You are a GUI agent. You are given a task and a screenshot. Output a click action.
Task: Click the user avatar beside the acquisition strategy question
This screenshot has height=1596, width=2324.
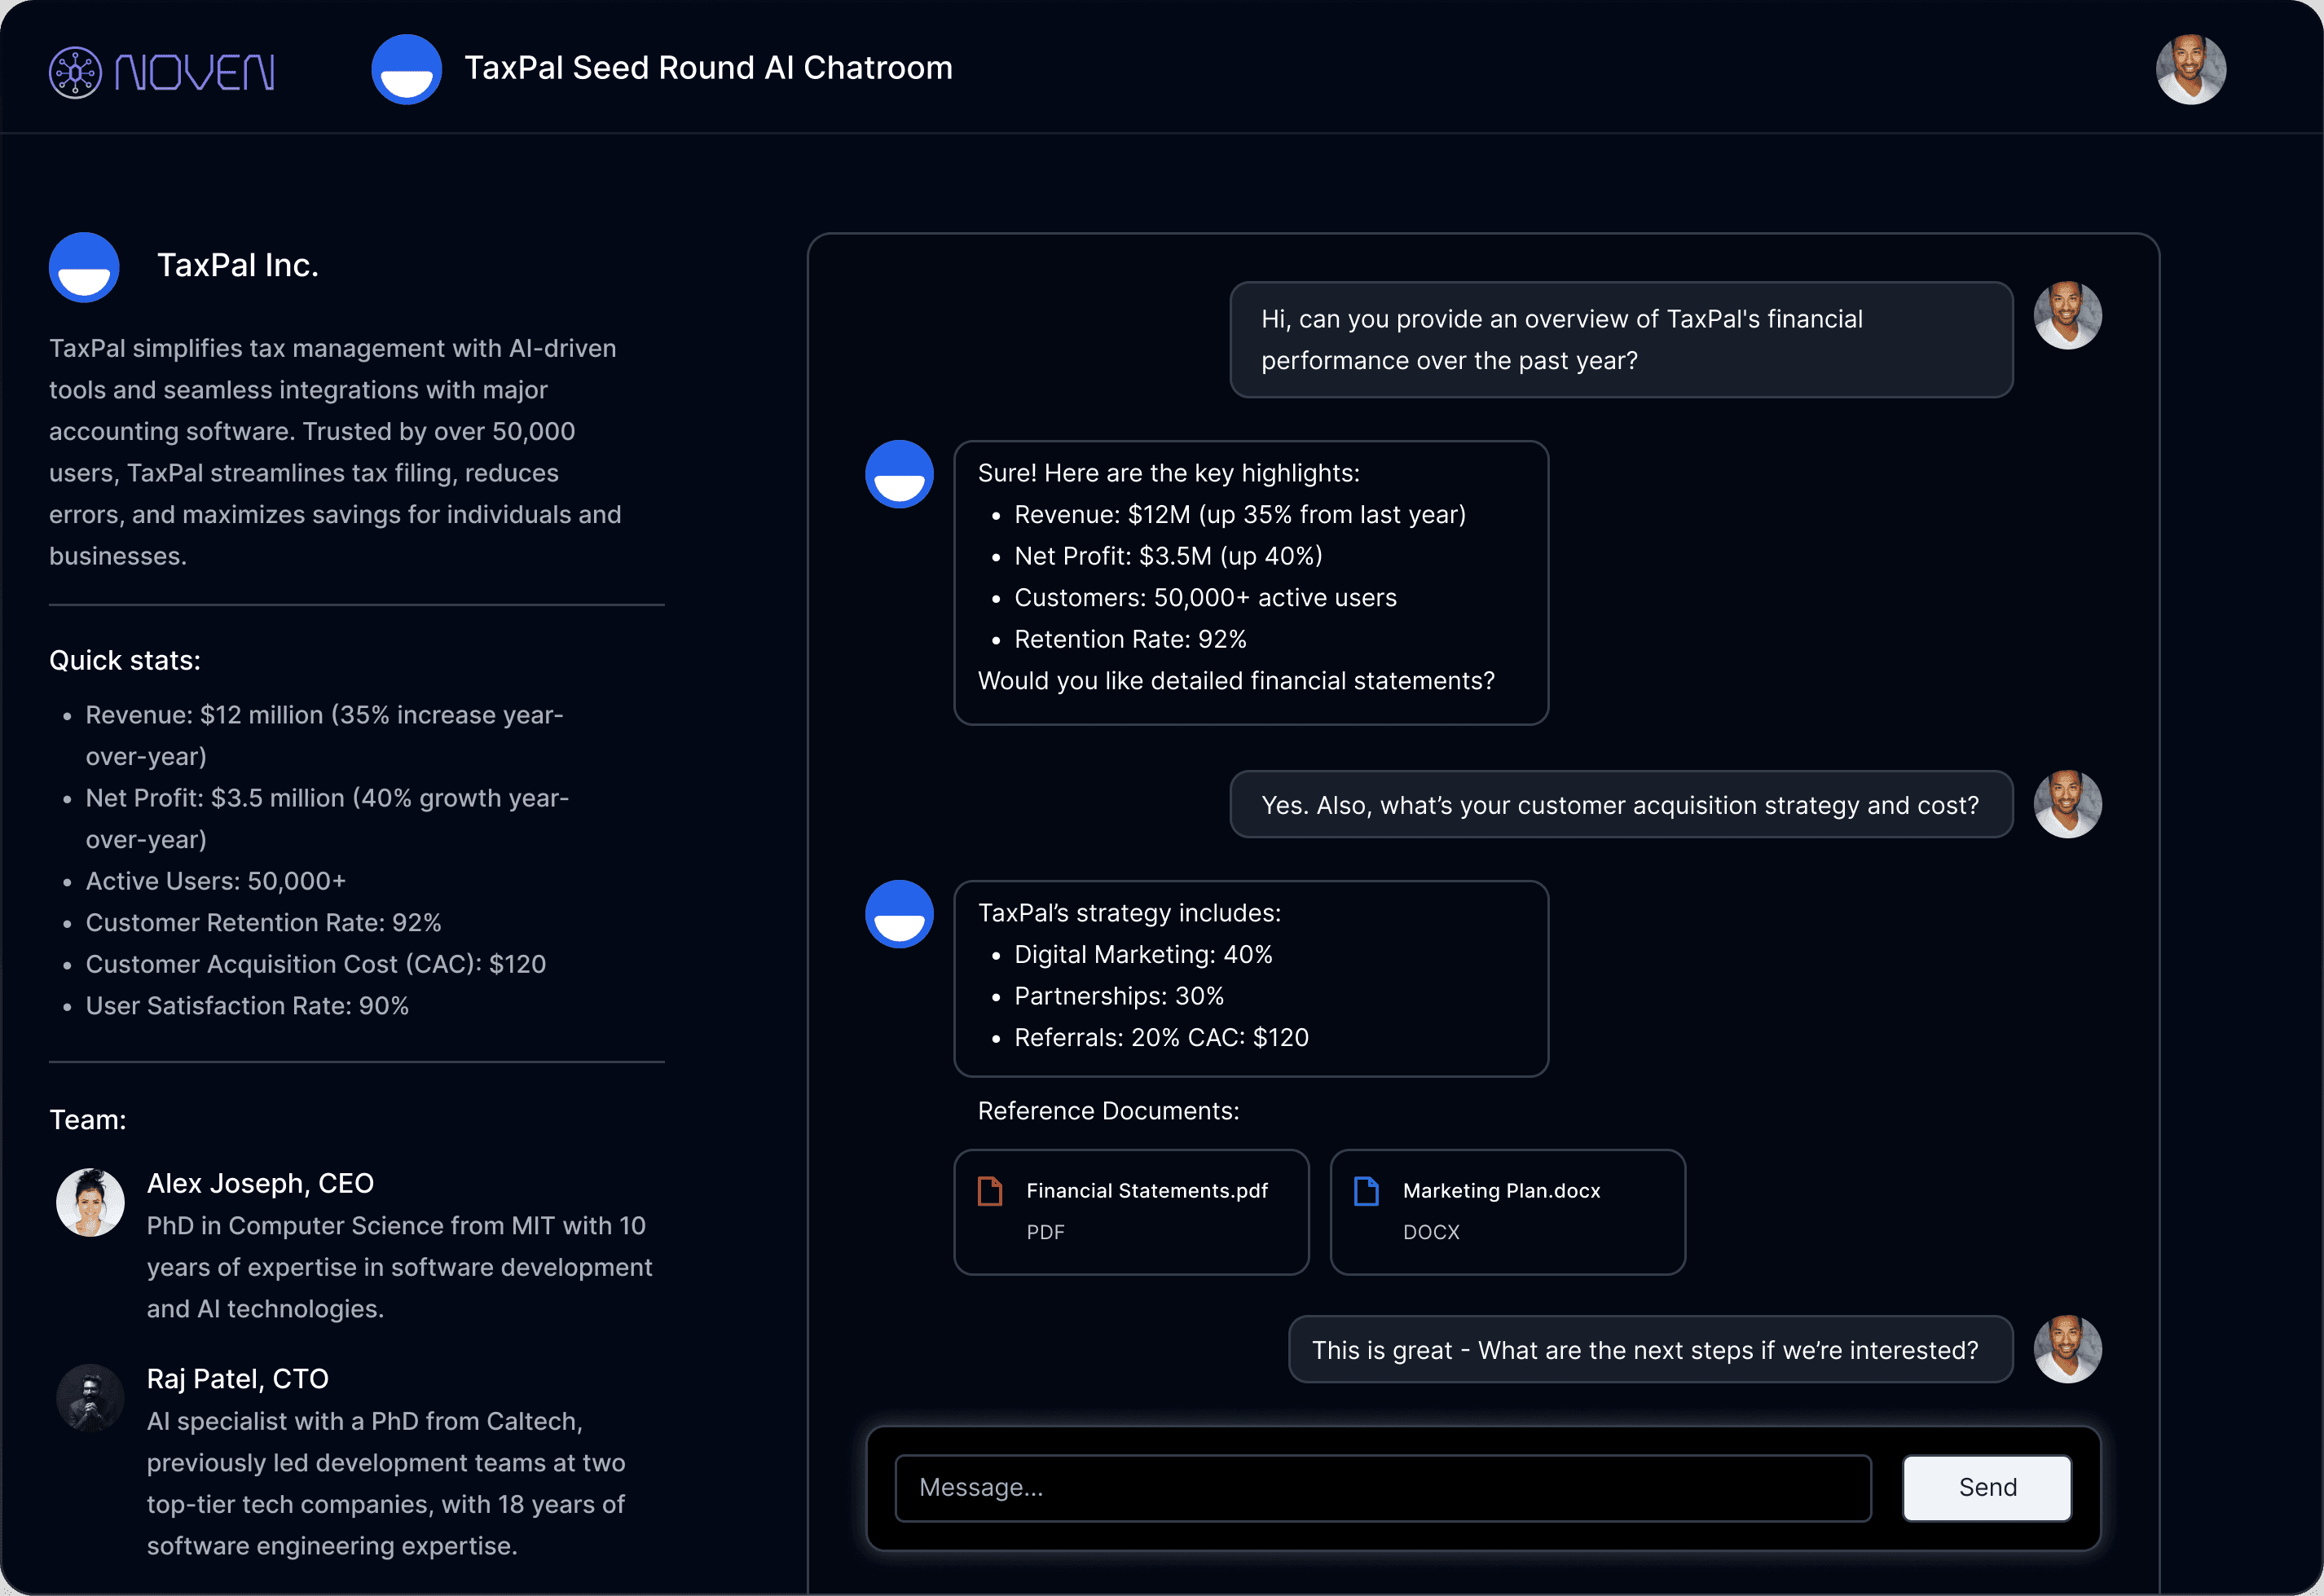click(x=2067, y=804)
